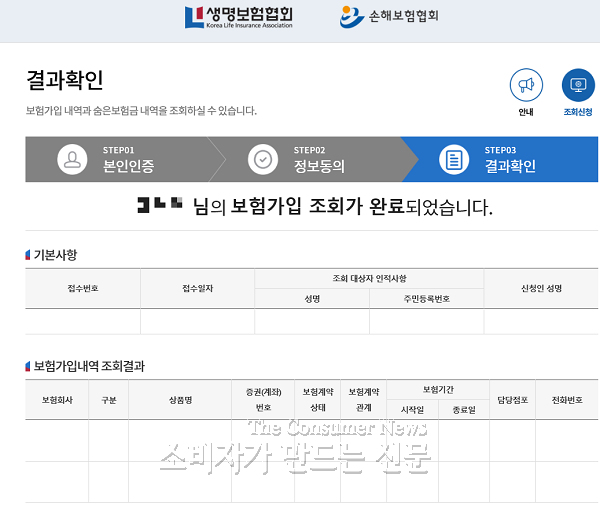Open the 생명보험협회 logo link
Viewport: 600px width, 512px height.
(x=239, y=17)
